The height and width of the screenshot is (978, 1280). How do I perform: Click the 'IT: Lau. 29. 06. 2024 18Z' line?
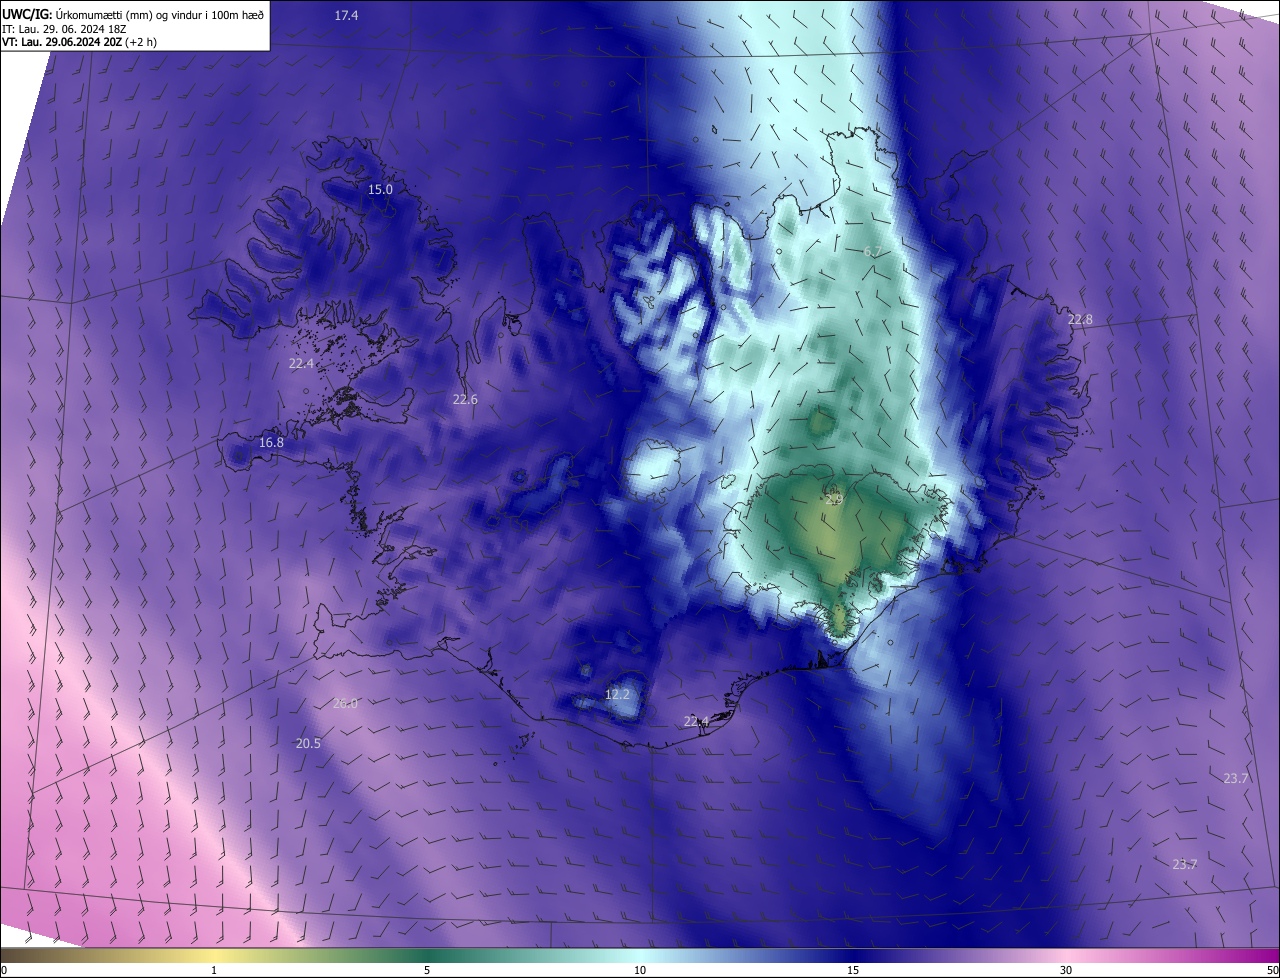(66, 28)
